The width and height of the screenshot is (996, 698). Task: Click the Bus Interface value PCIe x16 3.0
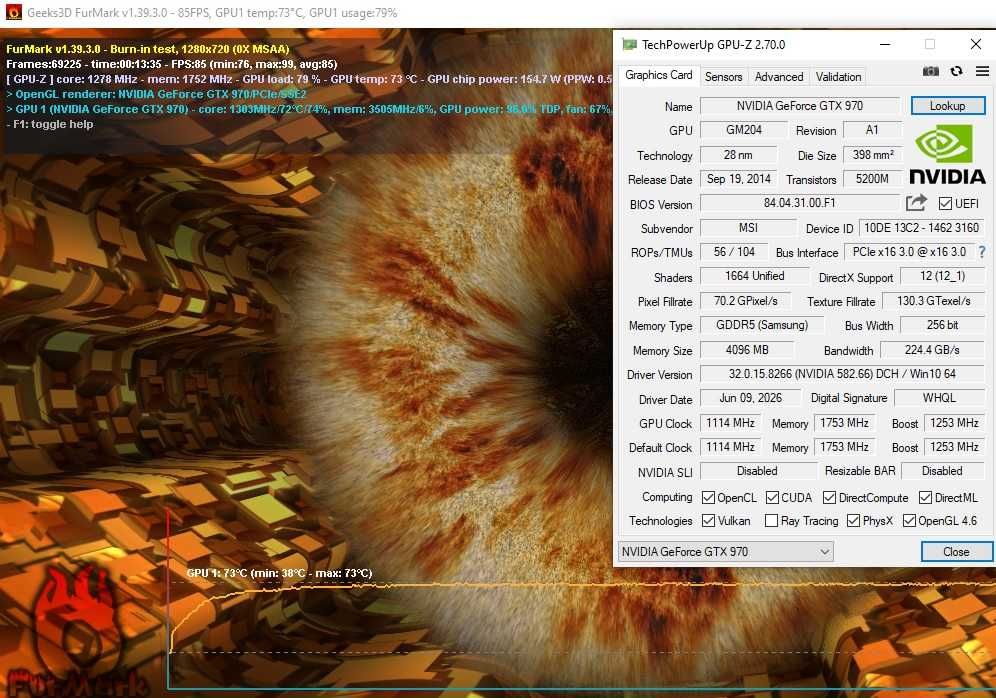pyautogui.click(x=909, y=252)
